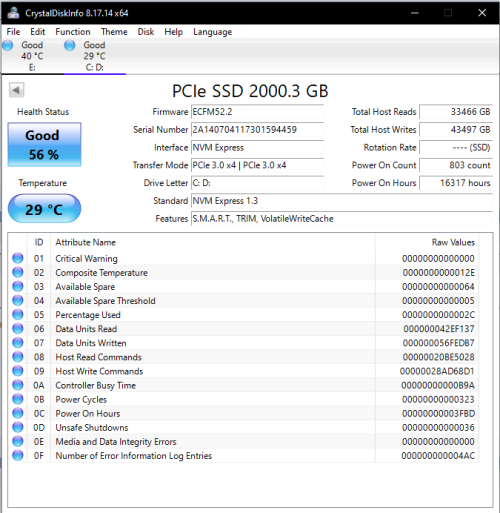
Task: Click the Firmware field ECFM52.2
Action: point(257,112)
